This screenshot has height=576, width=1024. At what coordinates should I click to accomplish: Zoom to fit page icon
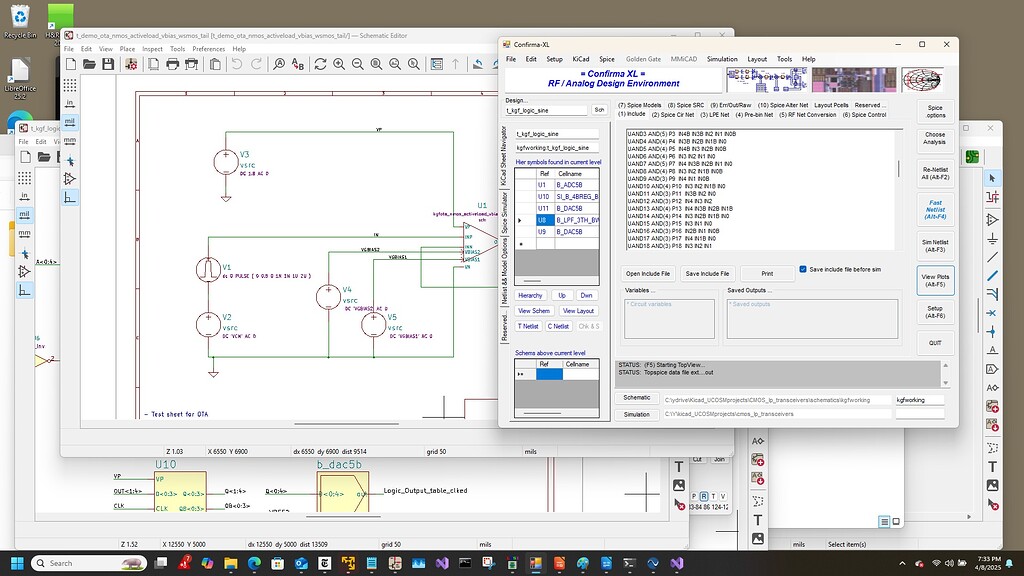click(377, 64)
